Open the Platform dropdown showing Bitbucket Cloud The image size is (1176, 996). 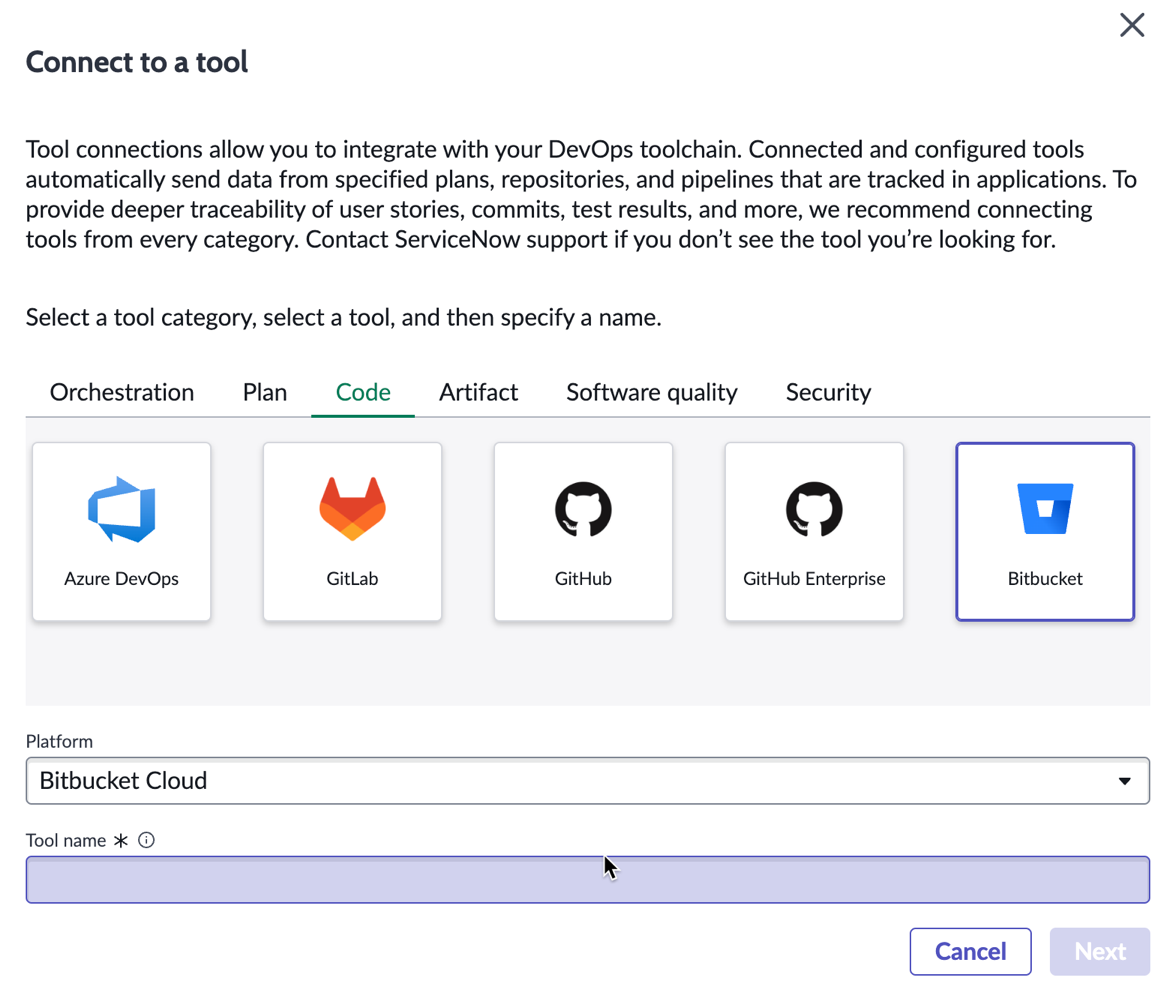[588, 781]
